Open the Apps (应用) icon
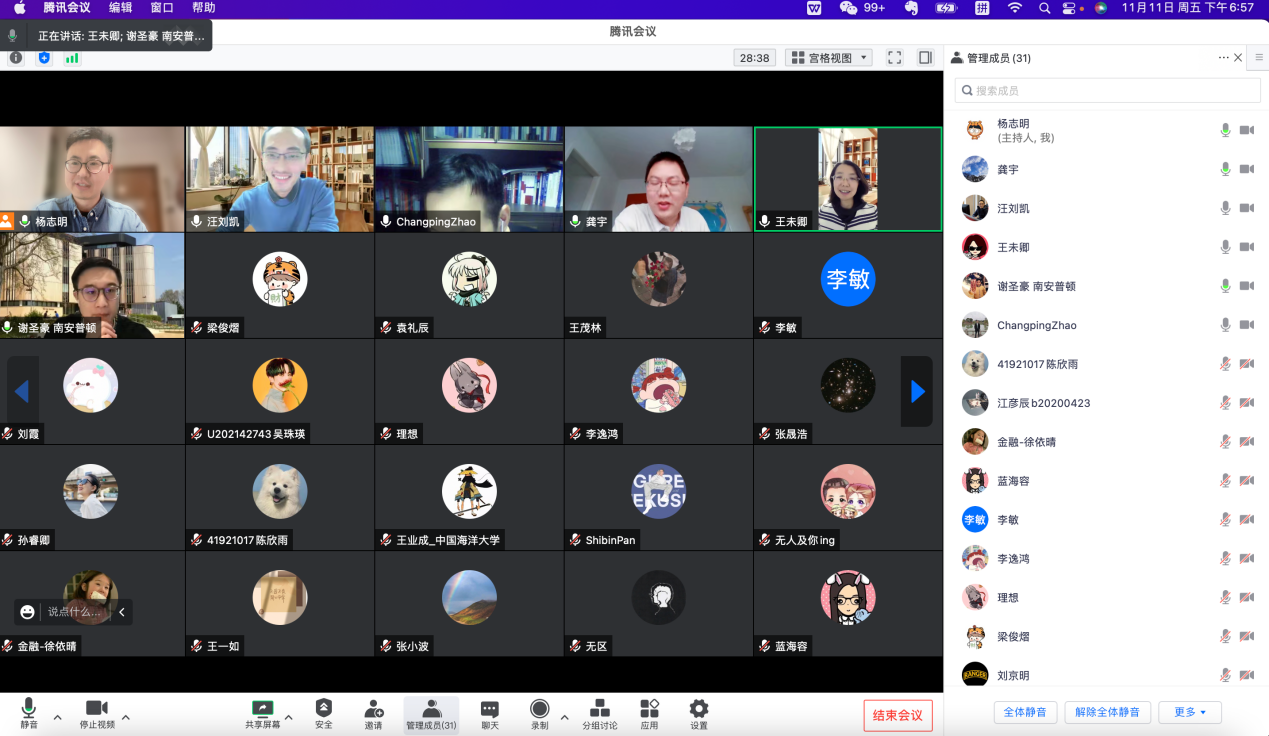Image resolution: width=1269 pixels, height=736 pixels. tap(649, 713)
